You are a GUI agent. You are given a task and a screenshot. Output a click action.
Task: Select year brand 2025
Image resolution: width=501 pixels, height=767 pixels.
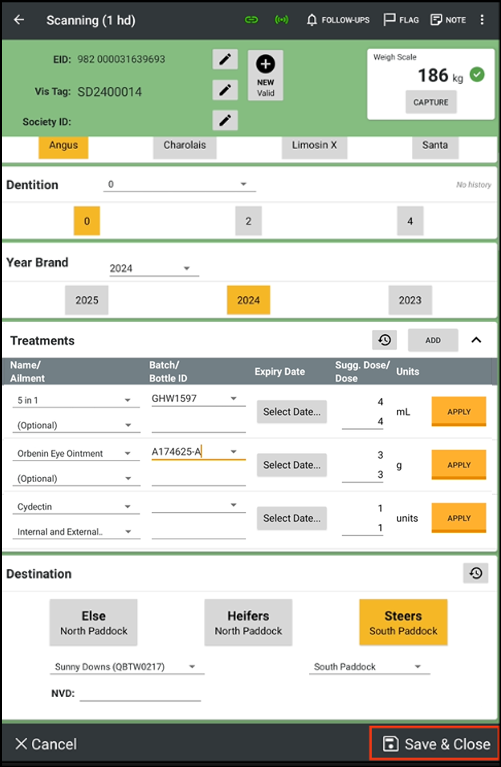click(x=87, y=300)
